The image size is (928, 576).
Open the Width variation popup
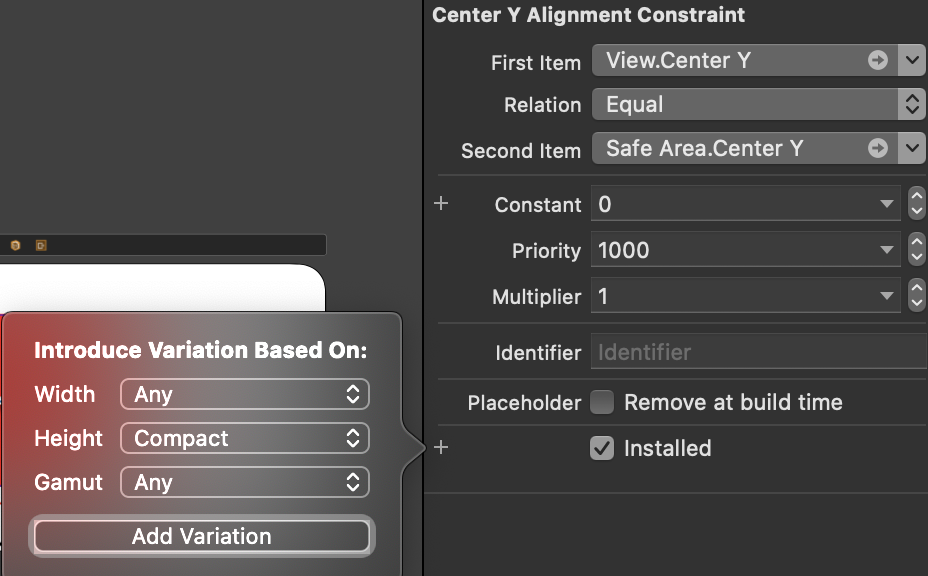245,394
